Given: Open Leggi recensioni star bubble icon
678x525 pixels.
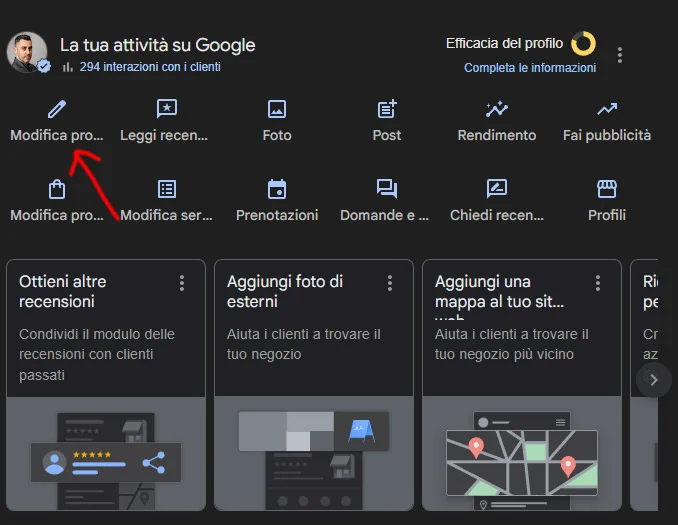Looking at the screenshot, I should [167, 109].
